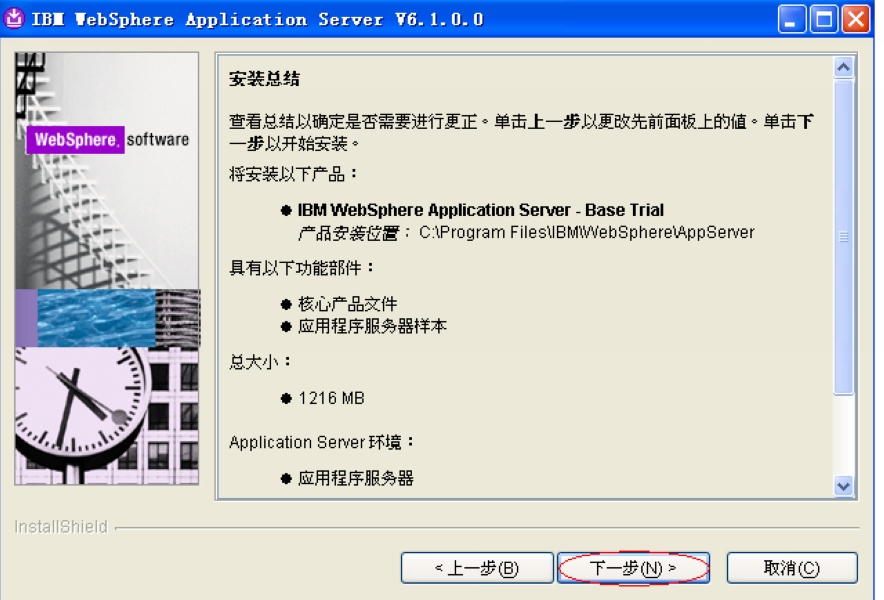884x600 pixels.
Task: Click the 下一步(N) button to continue
Action: pos(633,567)
